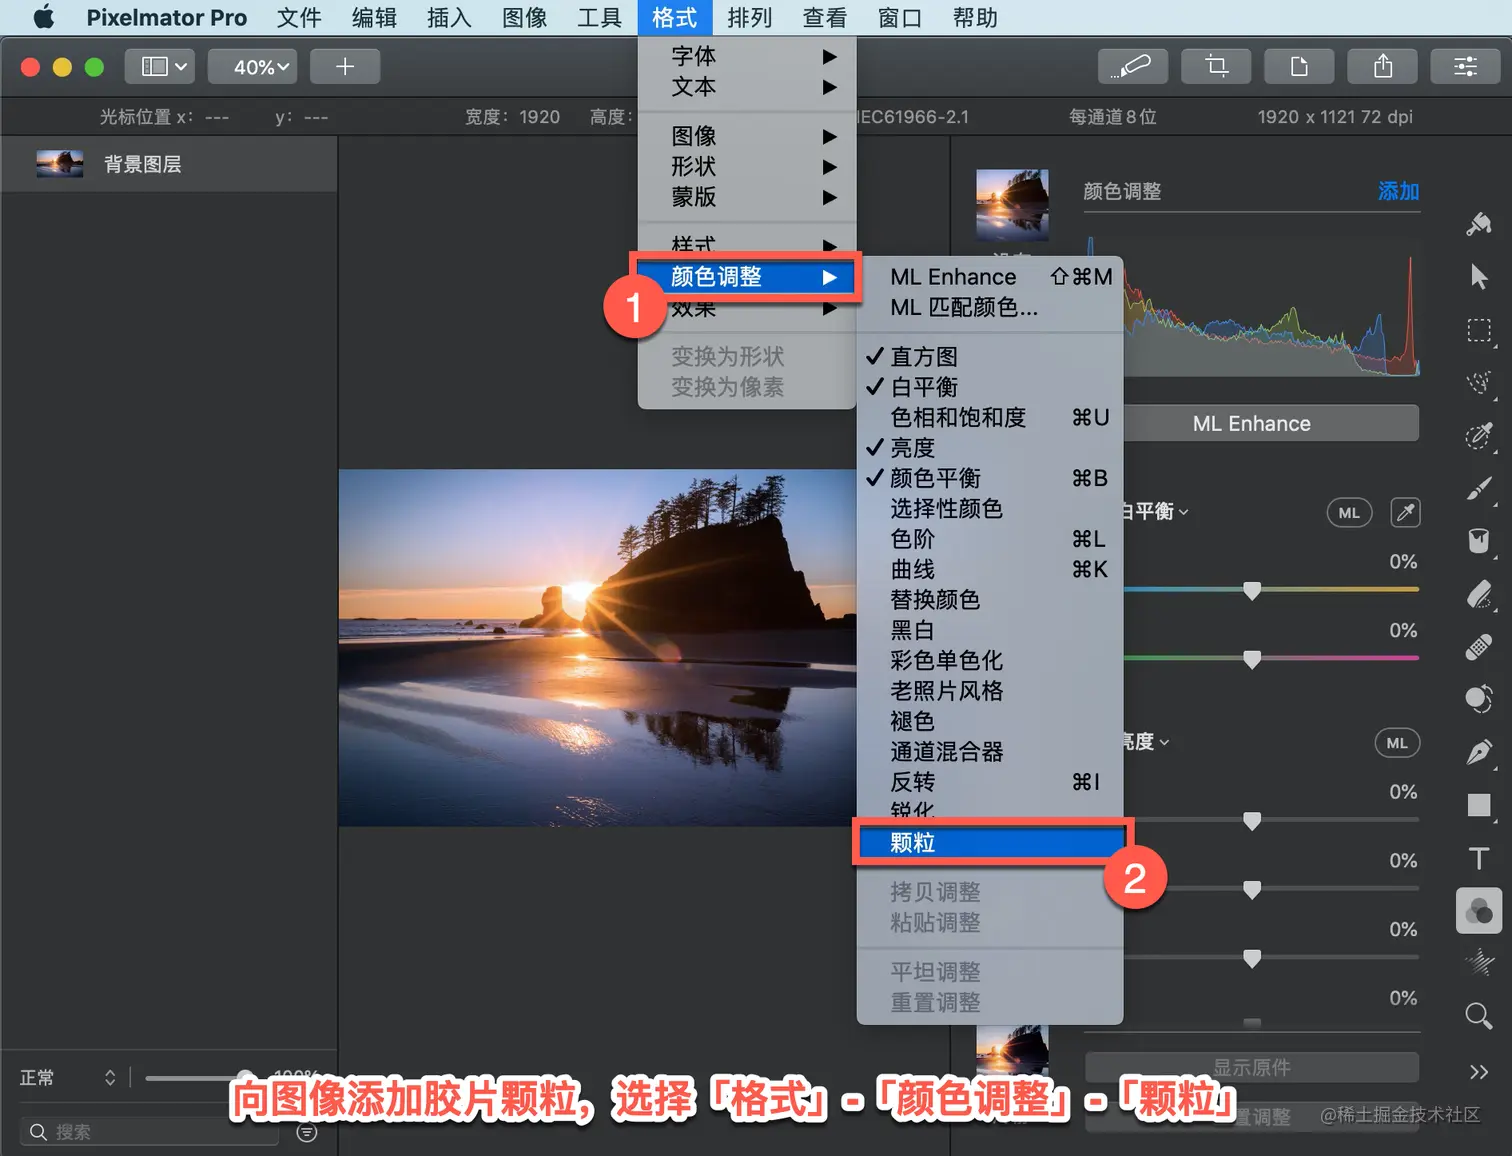Screen dimensions: 1512x1156
Task: Select the 背景图层 layer row
Action: click(169, 164)
